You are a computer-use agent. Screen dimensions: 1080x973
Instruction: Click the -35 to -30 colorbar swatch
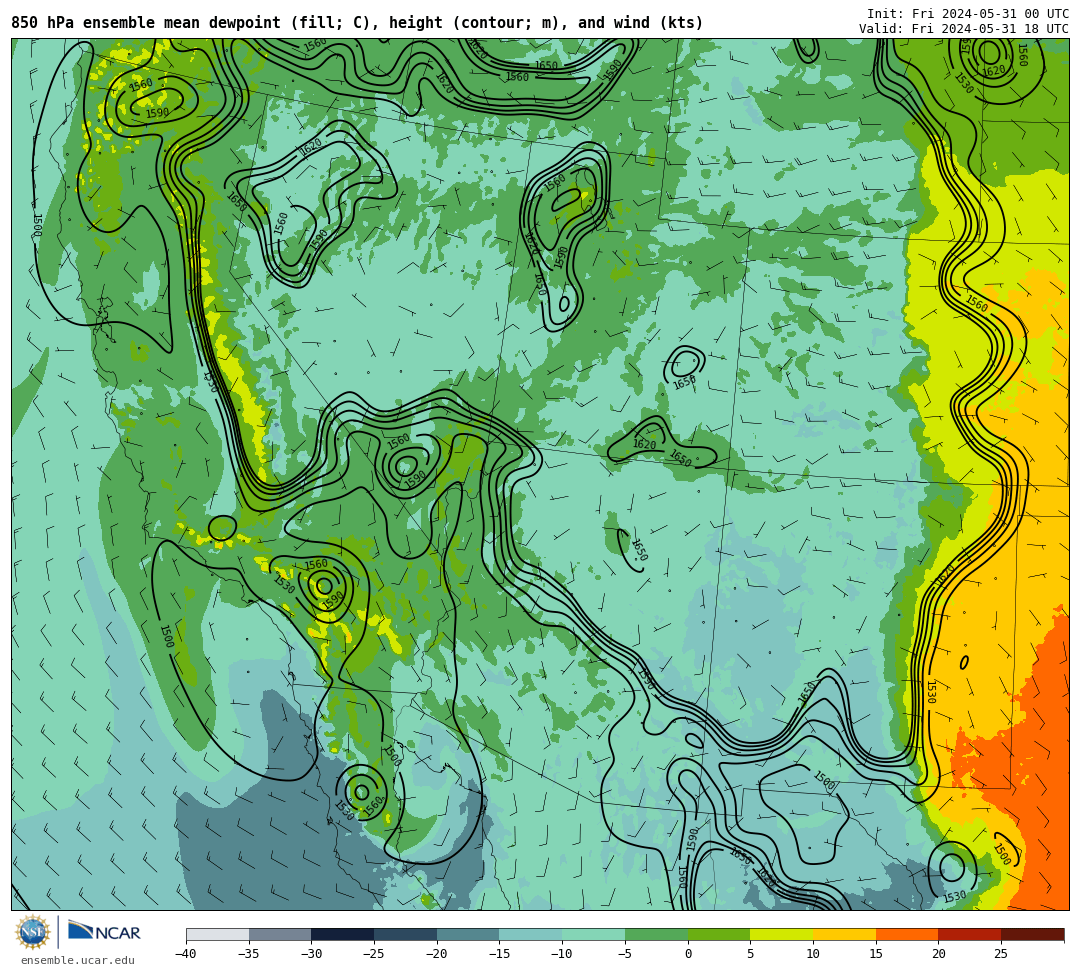tap(280, 934)
